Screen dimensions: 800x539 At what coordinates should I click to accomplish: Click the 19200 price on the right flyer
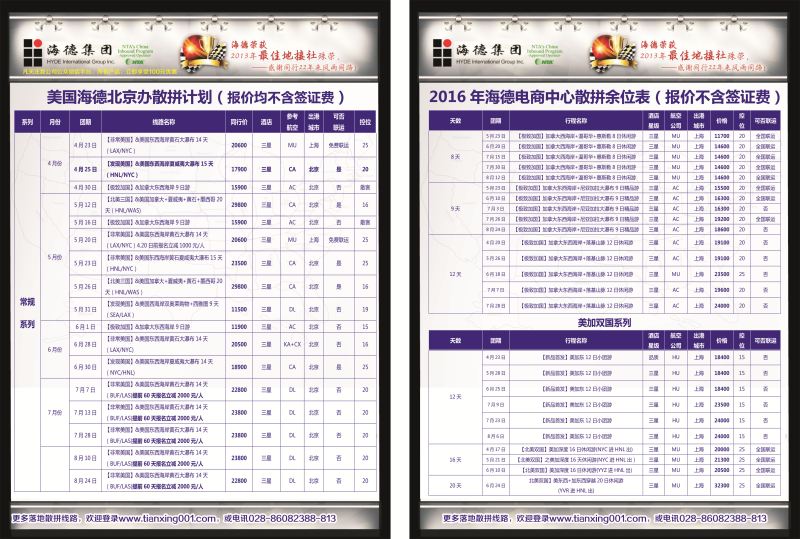(x=721, y=219)
